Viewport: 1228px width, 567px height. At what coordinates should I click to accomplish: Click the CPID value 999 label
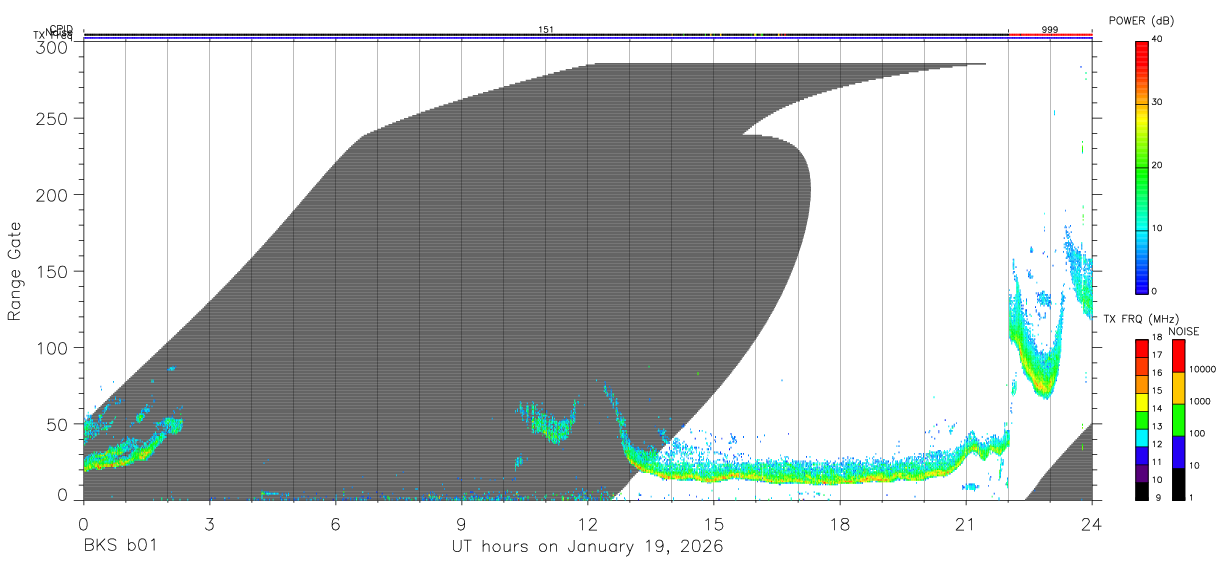pyautogui.click(x=1050, y=29)
